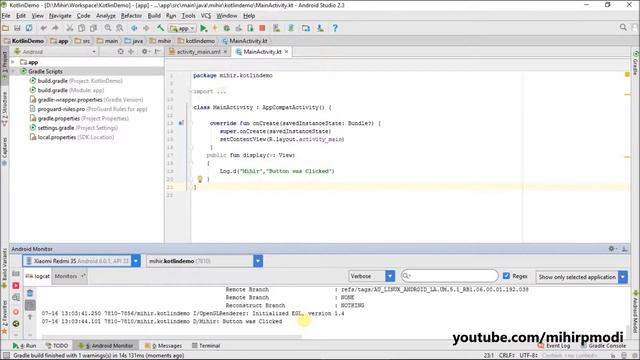Screen dimensions: 640x360
Task: Click the navigate Forward arrow icon
Action: pyautogui.click(x=146, y=28)
